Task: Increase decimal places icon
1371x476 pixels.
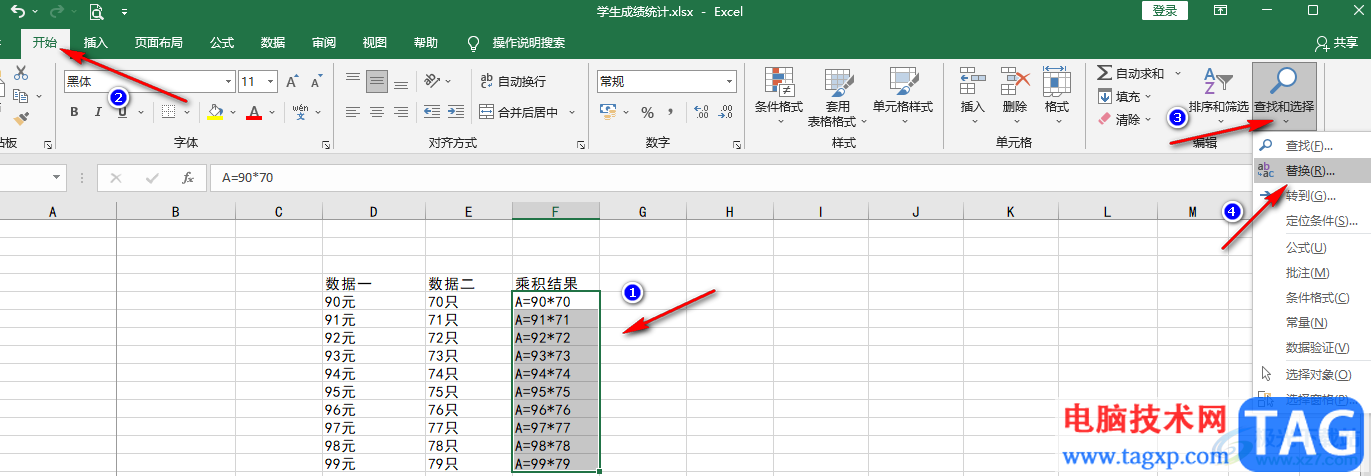Action: [x=701, y=112]
